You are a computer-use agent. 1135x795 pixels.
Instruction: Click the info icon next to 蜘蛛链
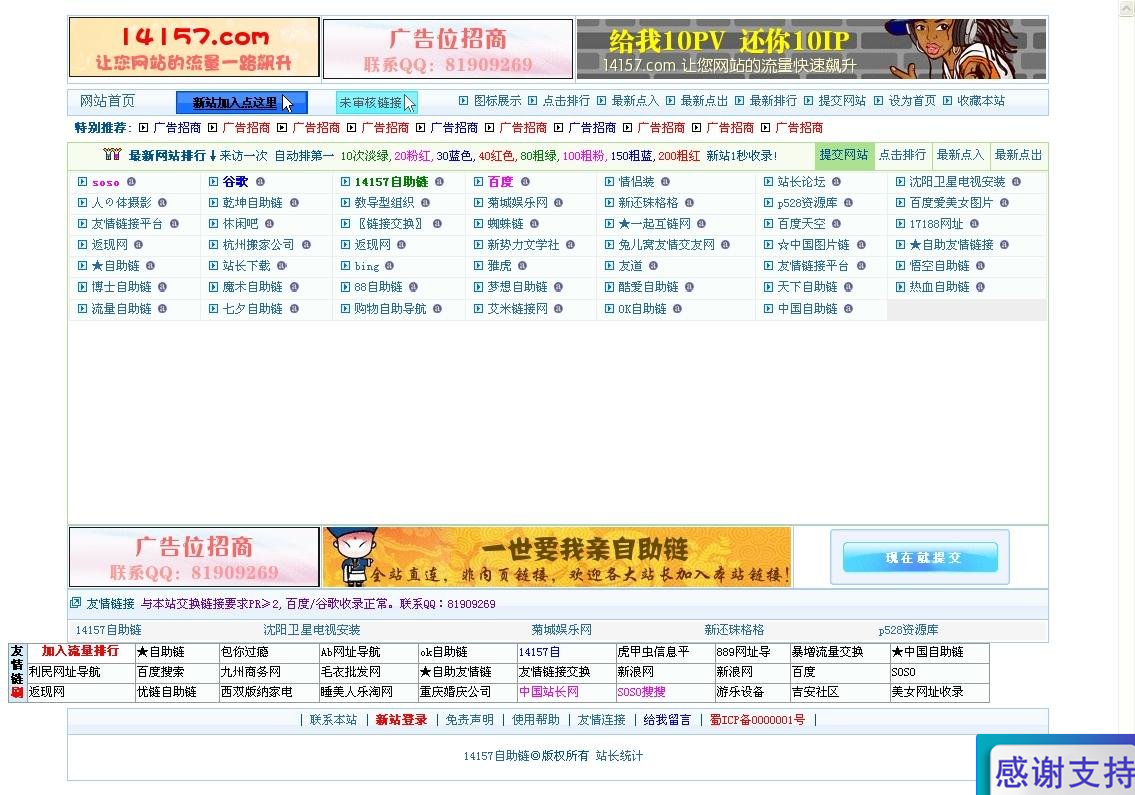click(x=534, y=224)
